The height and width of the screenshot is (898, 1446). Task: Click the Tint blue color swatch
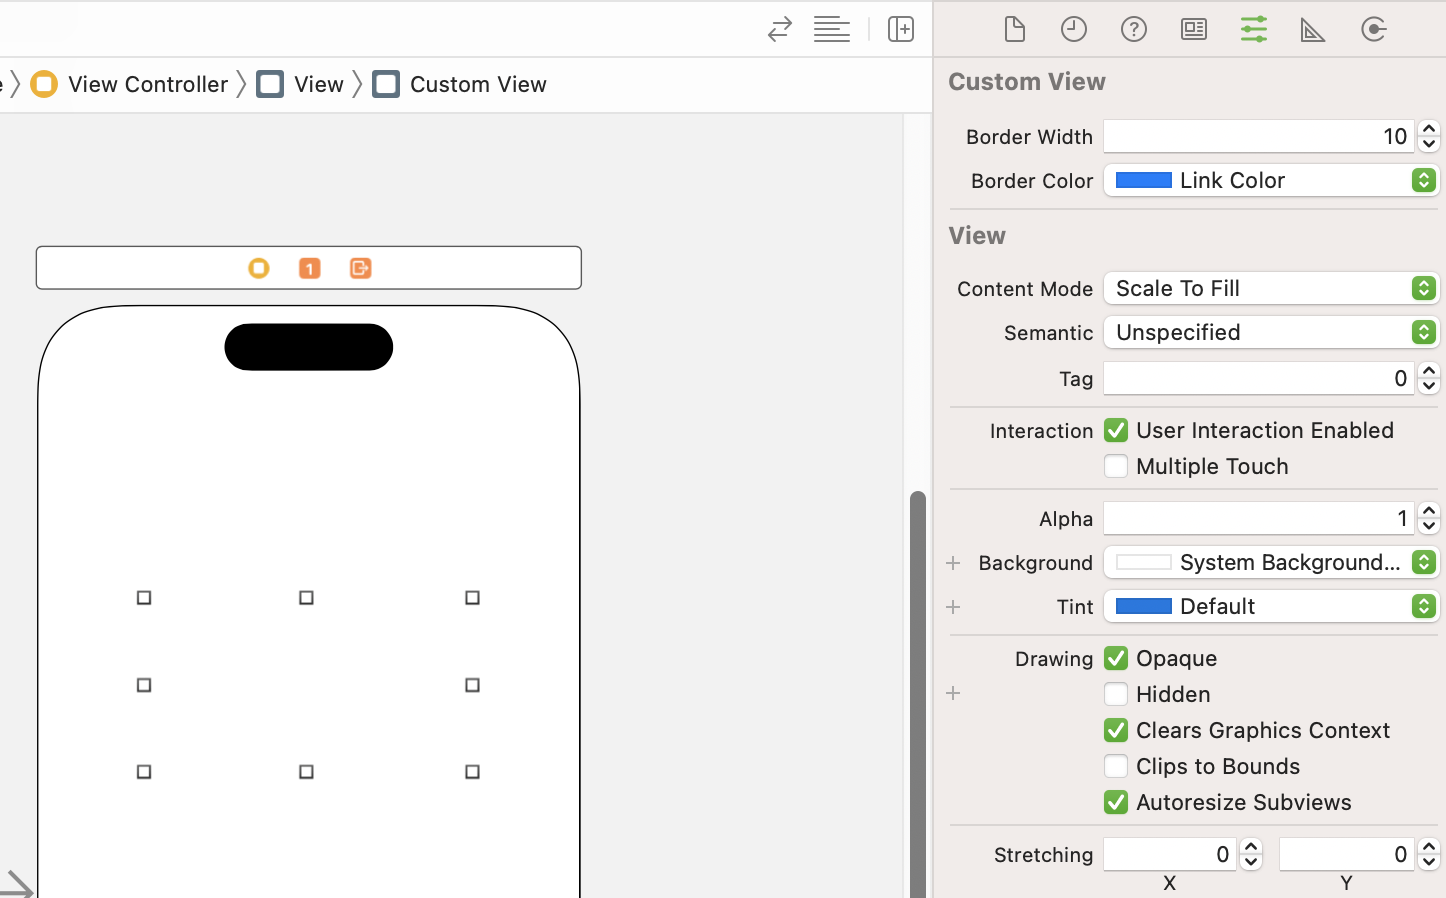pos(1144,606)
